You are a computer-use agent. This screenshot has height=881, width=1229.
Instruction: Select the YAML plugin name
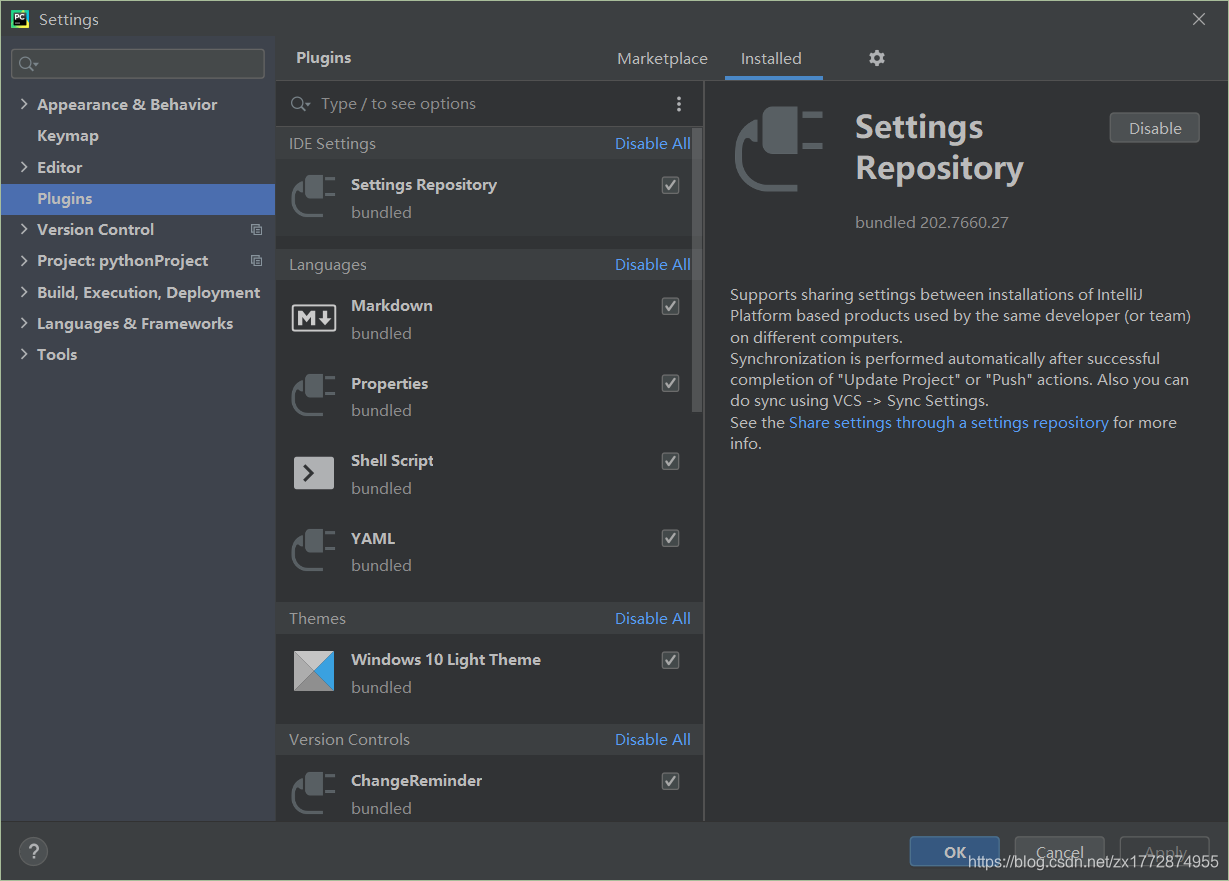click(373, 539)
